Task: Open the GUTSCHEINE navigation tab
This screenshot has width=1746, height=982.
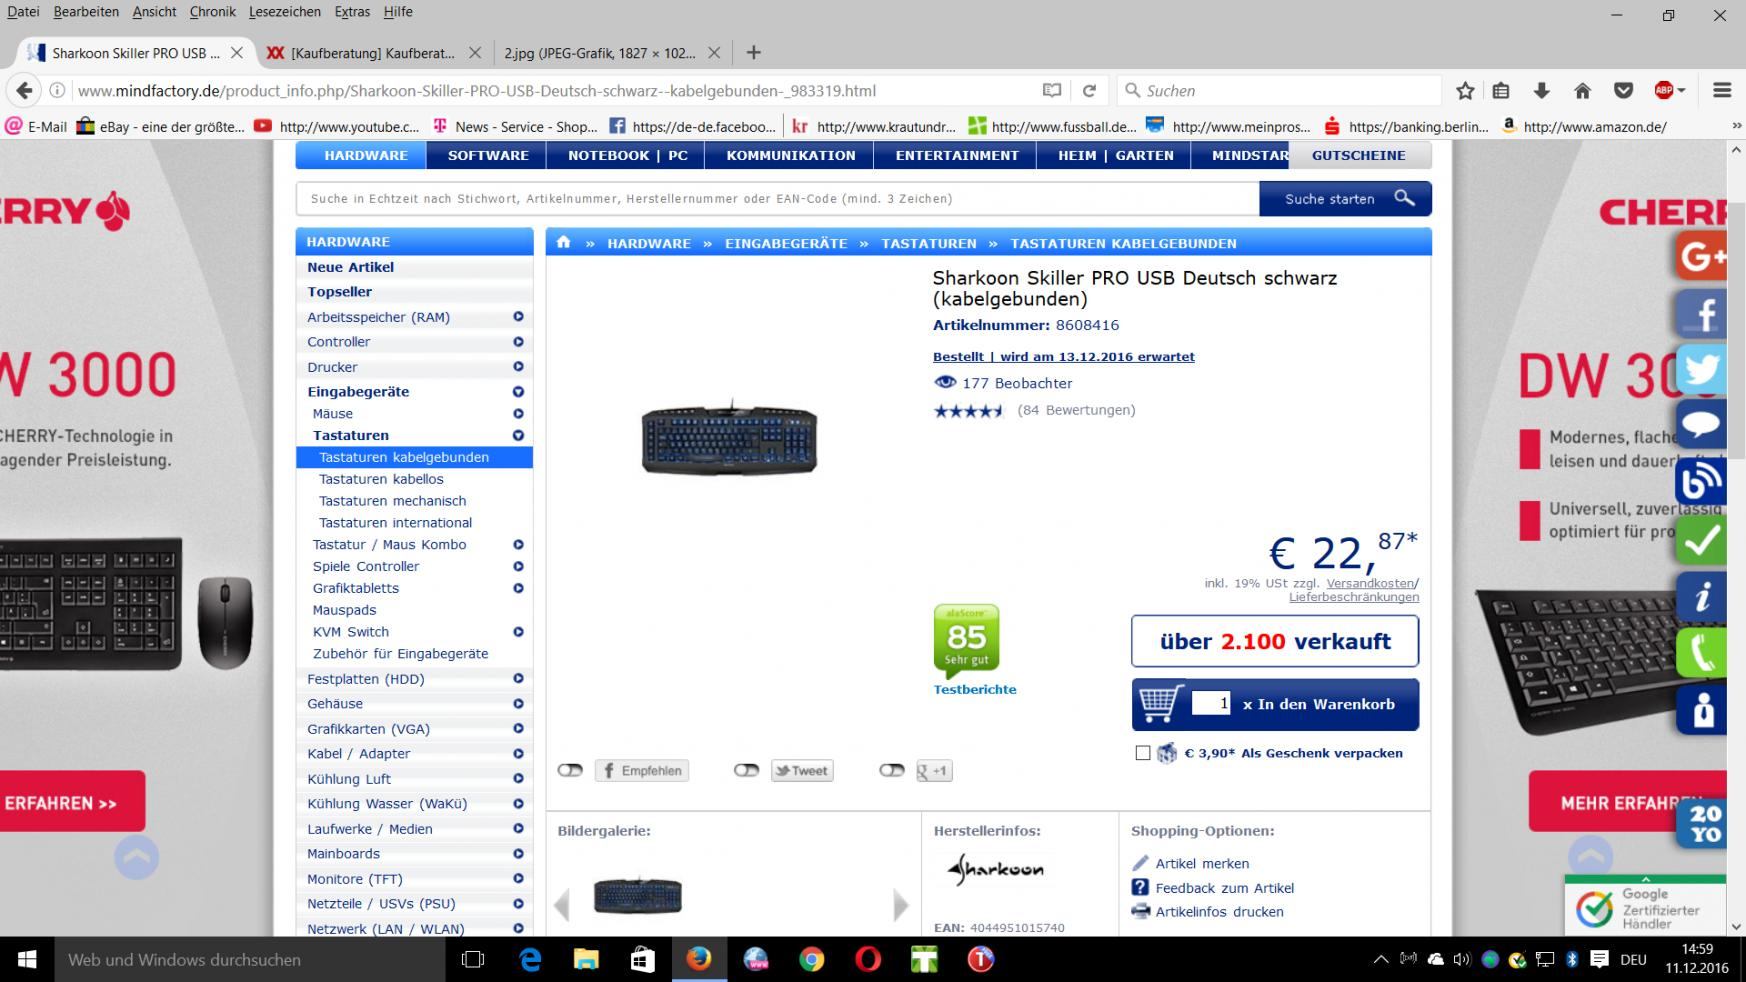Action: pyautogui.click(x=1359, y=155)
